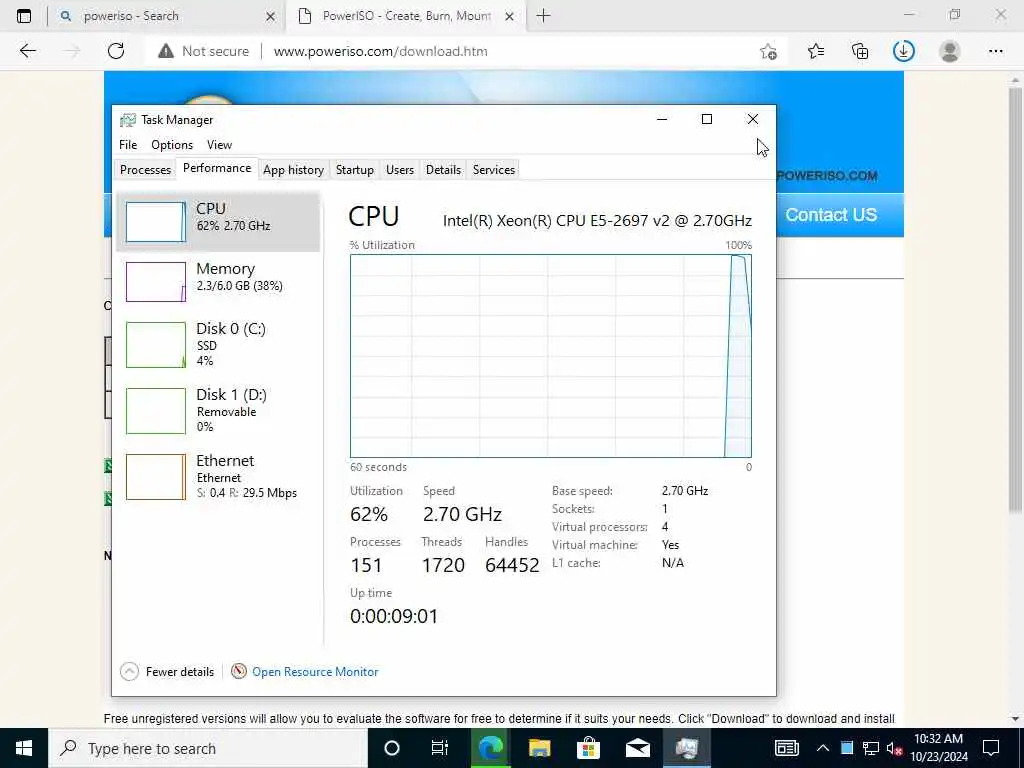The image size is (1024, 768).
Task: Open the Edge tab actions menu icon
Action: (x=24, y=16)
